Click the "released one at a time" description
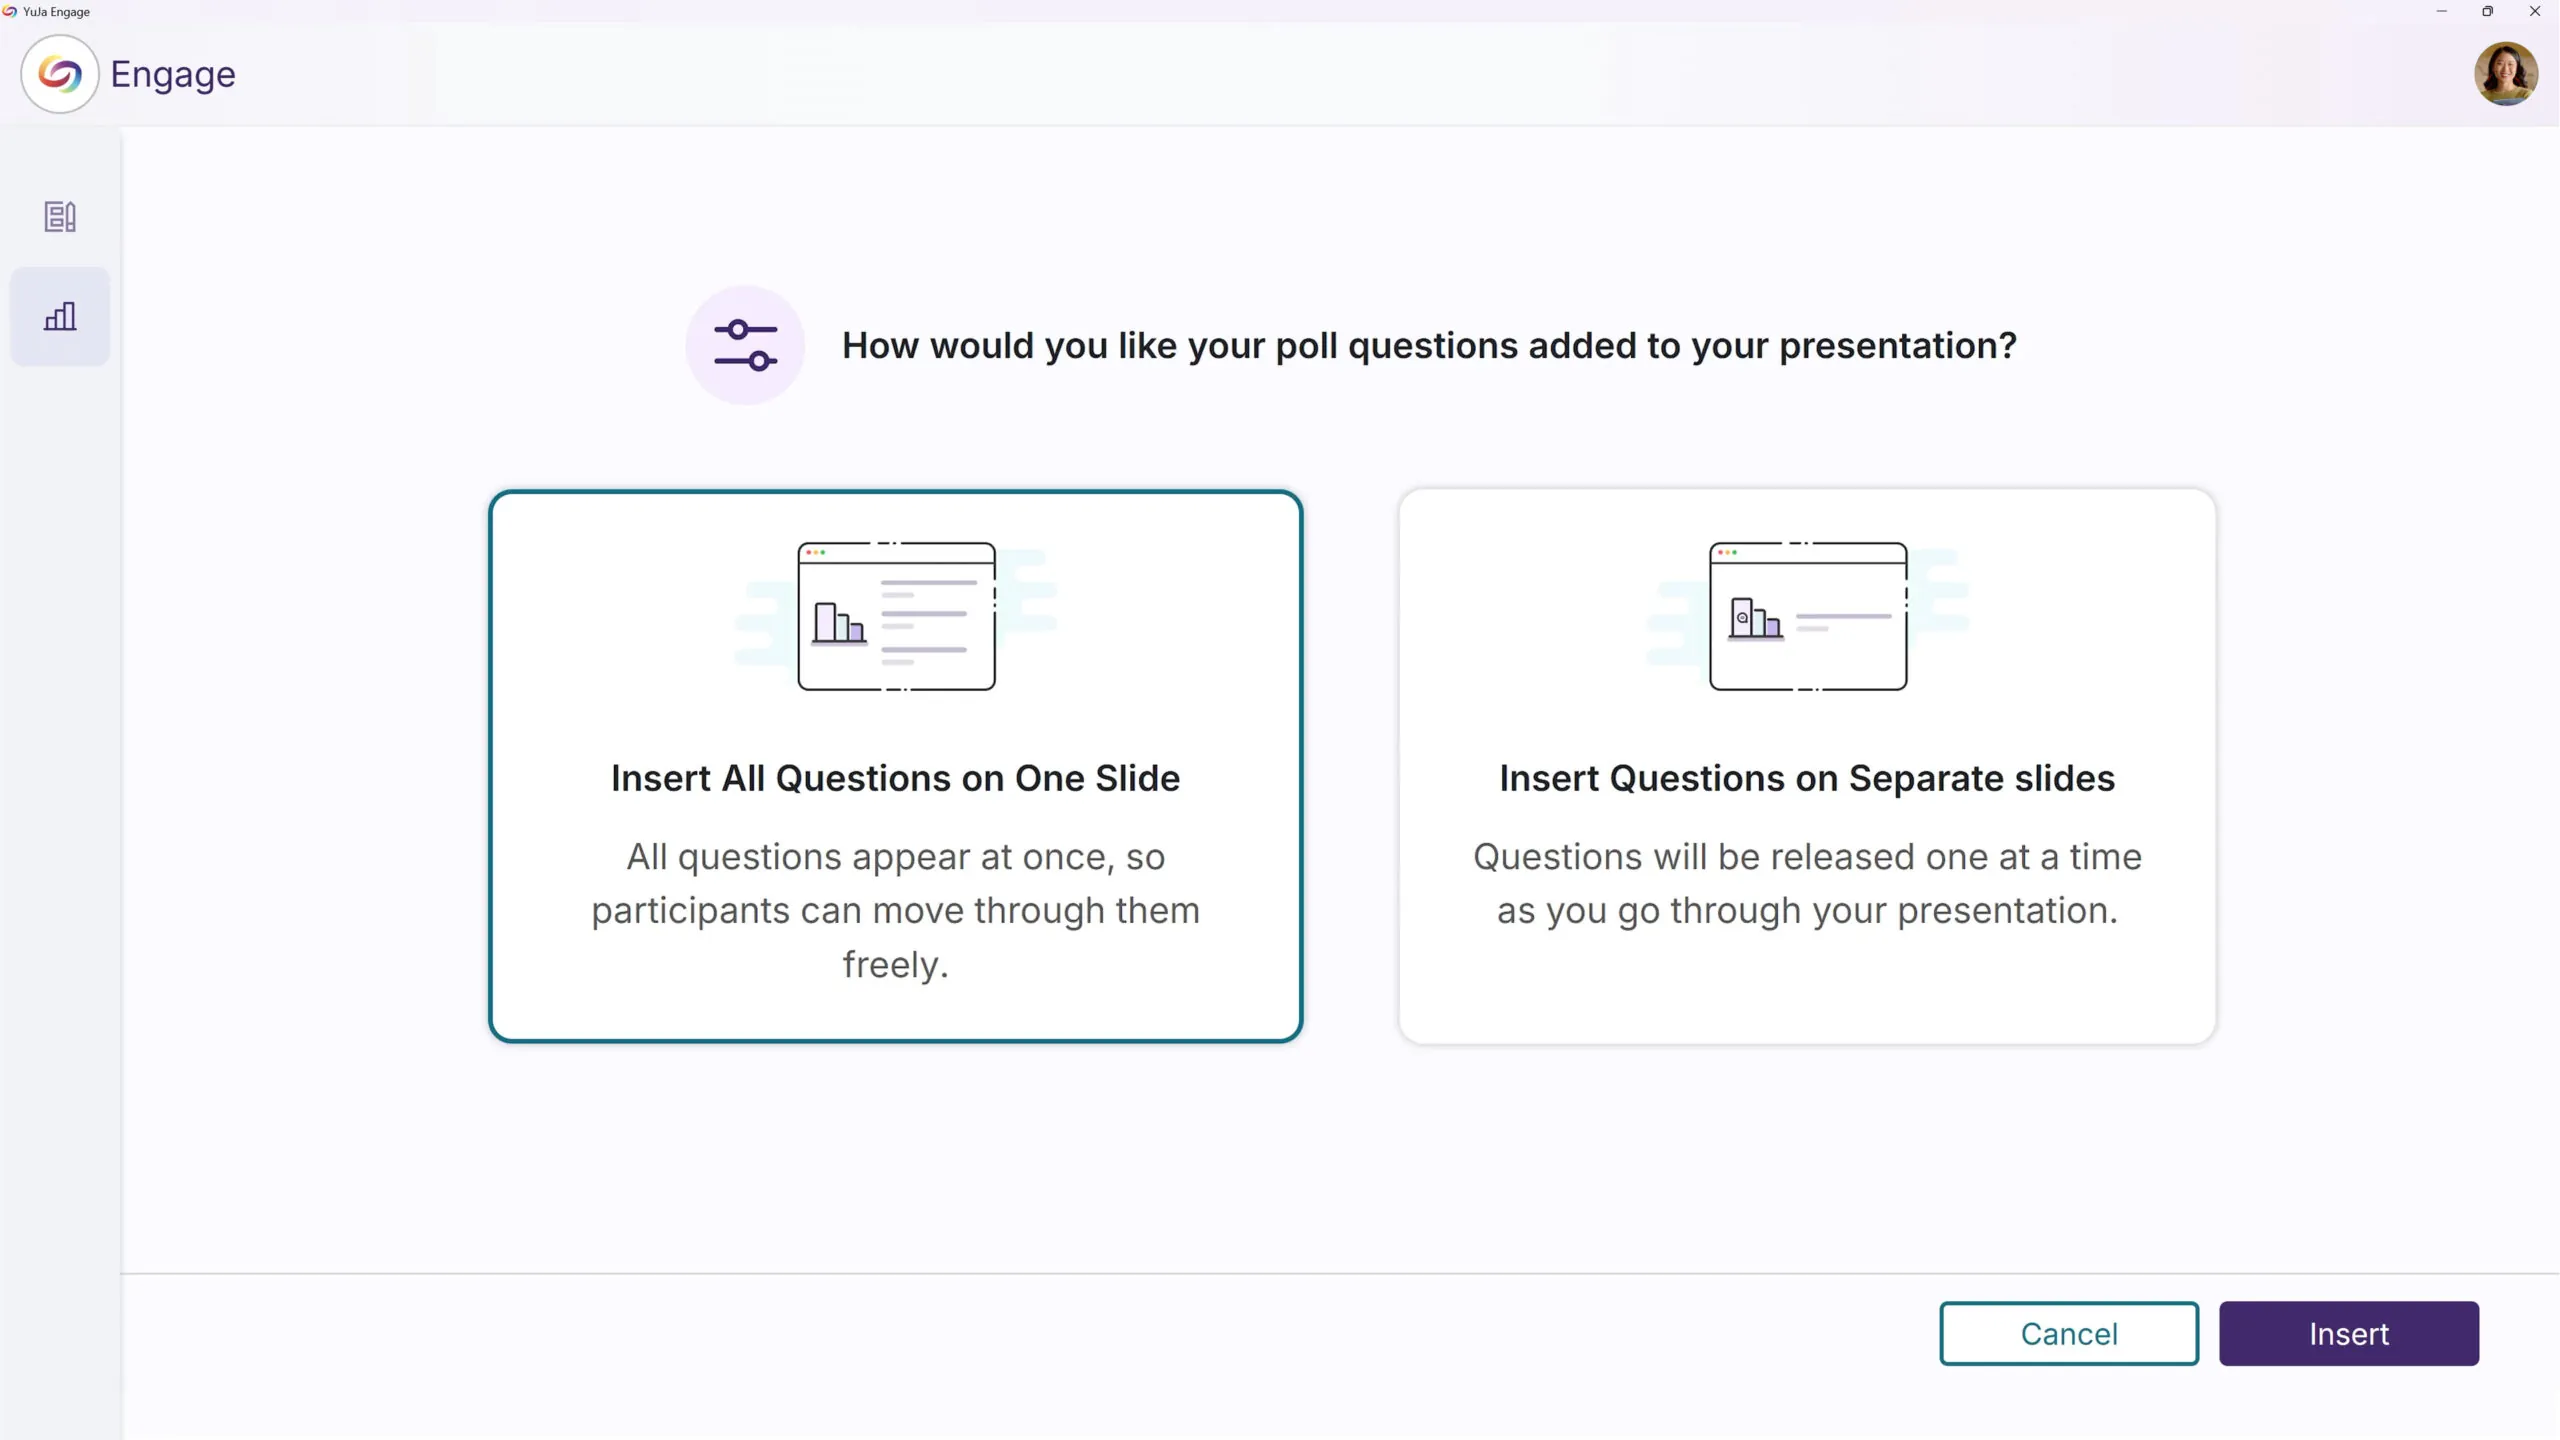This screenshot has width=2560, height=1440. [1807, 883]
